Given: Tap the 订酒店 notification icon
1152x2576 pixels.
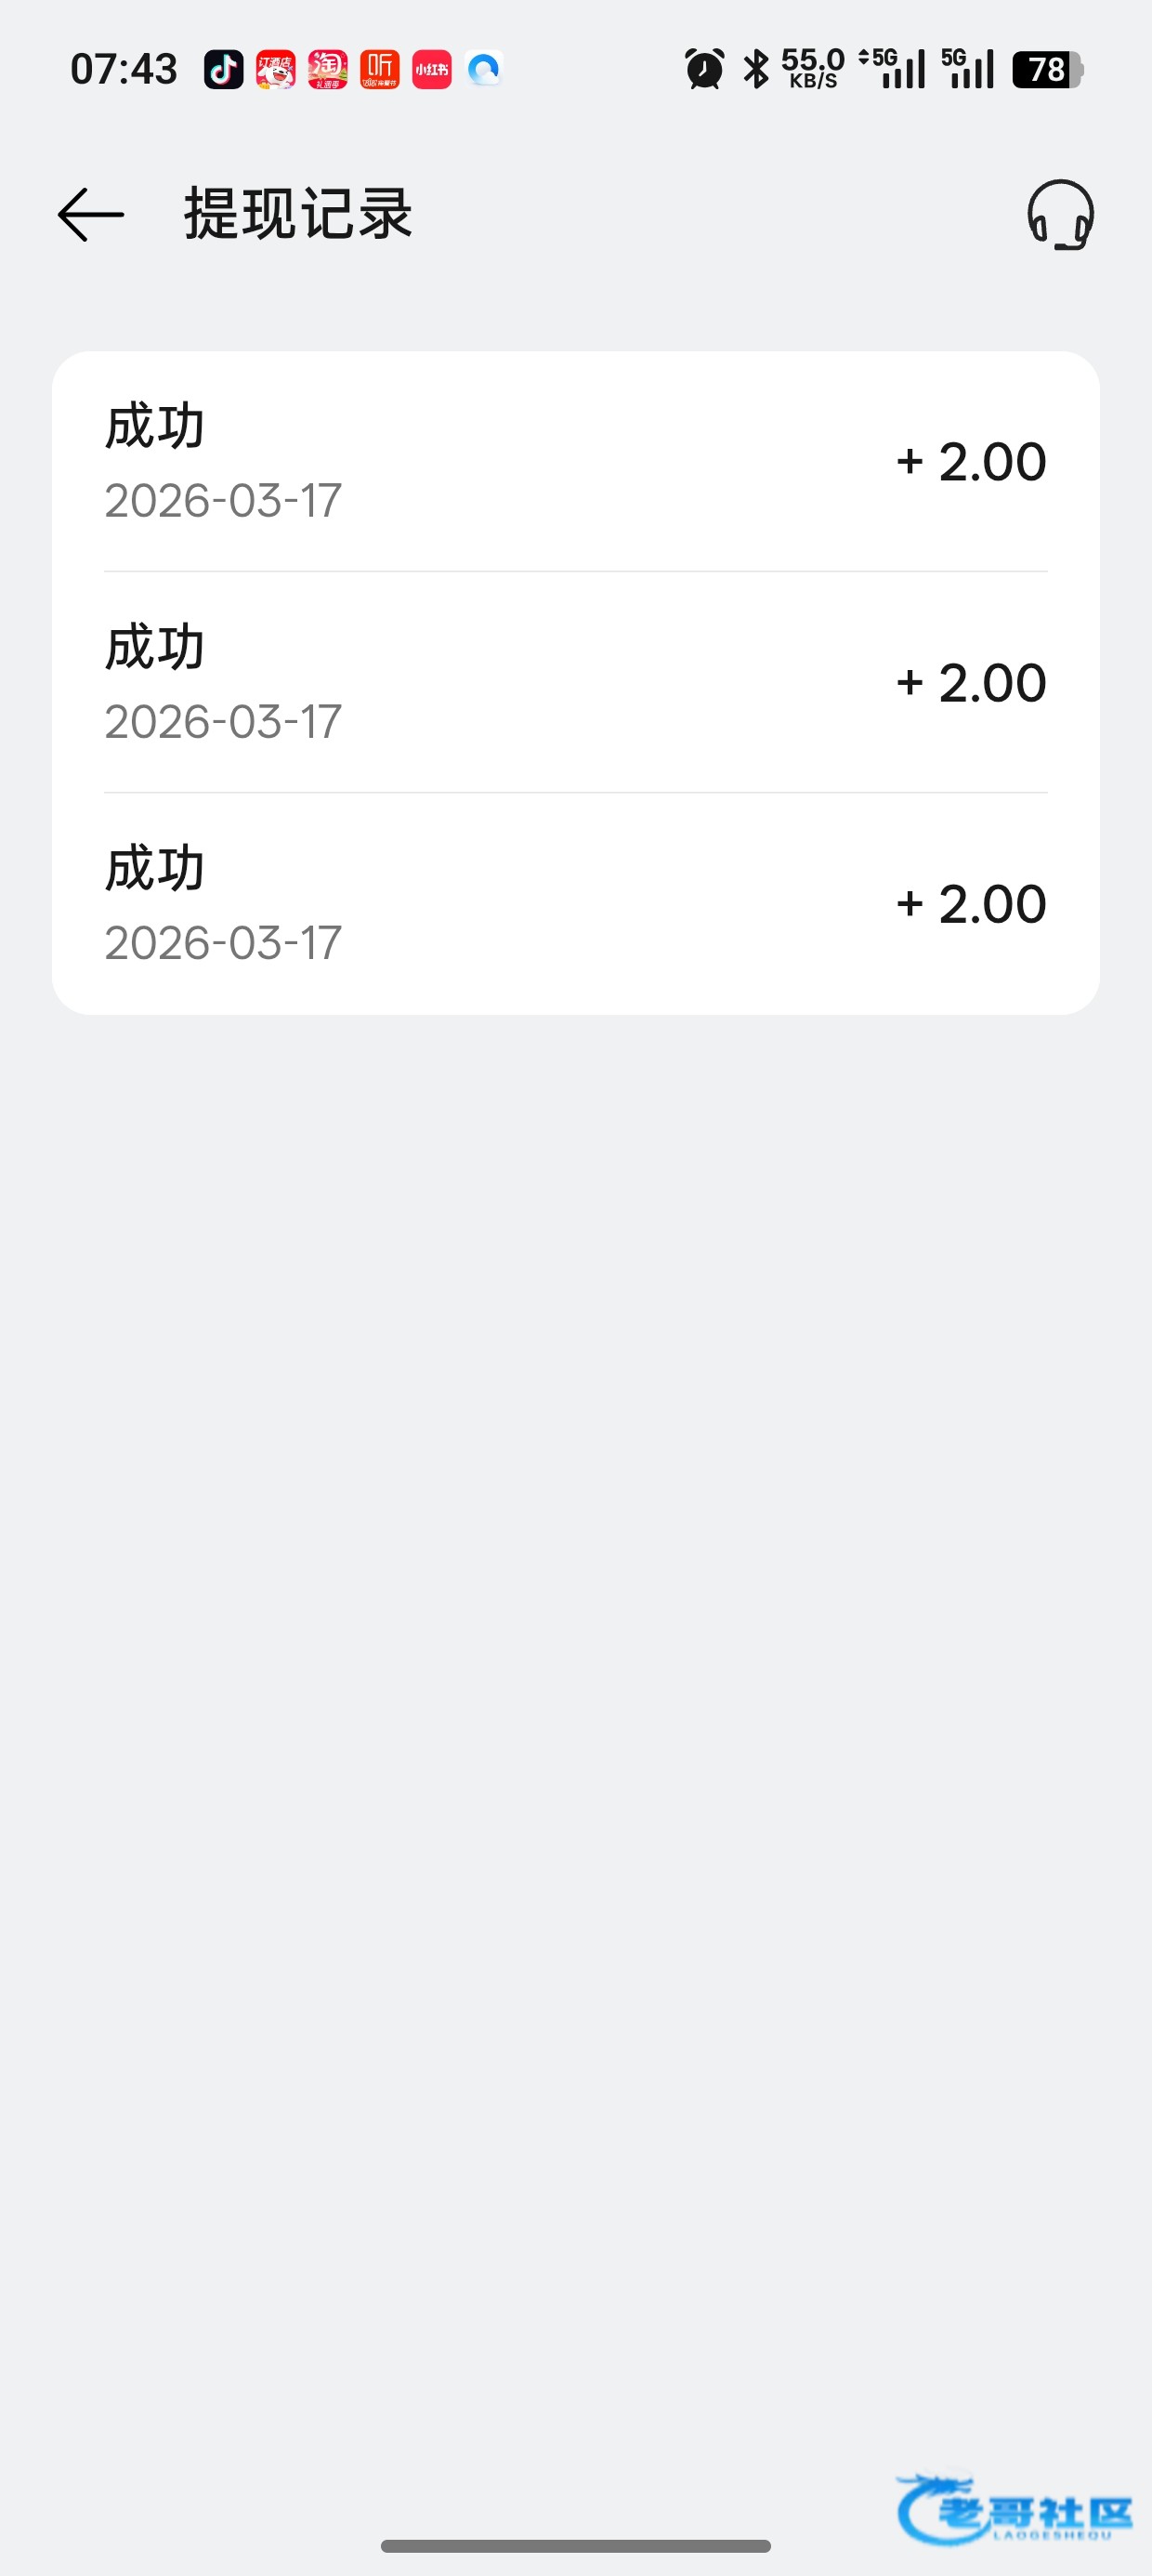Looking at the screenshot, I should click(x=275, y=70).
